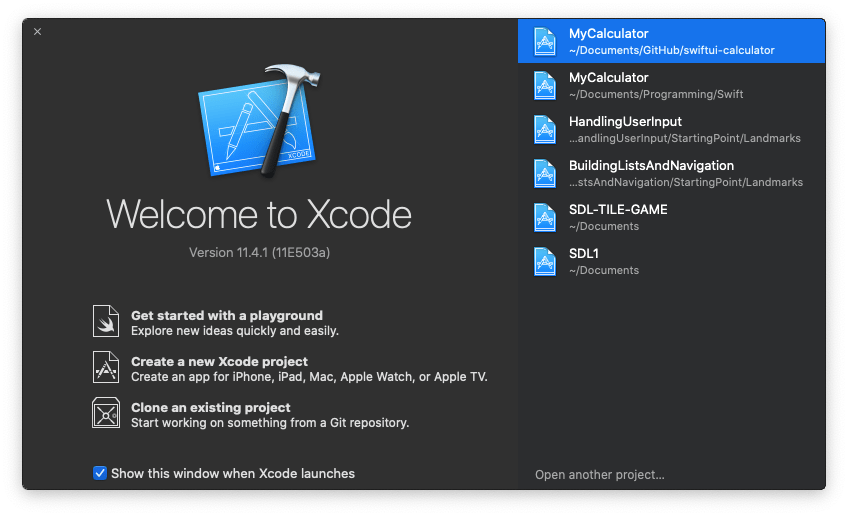Click path ...andlingUserInput/StartingPoint/Landmarks
Screen dimensions: 848x516
pos(685,138)
